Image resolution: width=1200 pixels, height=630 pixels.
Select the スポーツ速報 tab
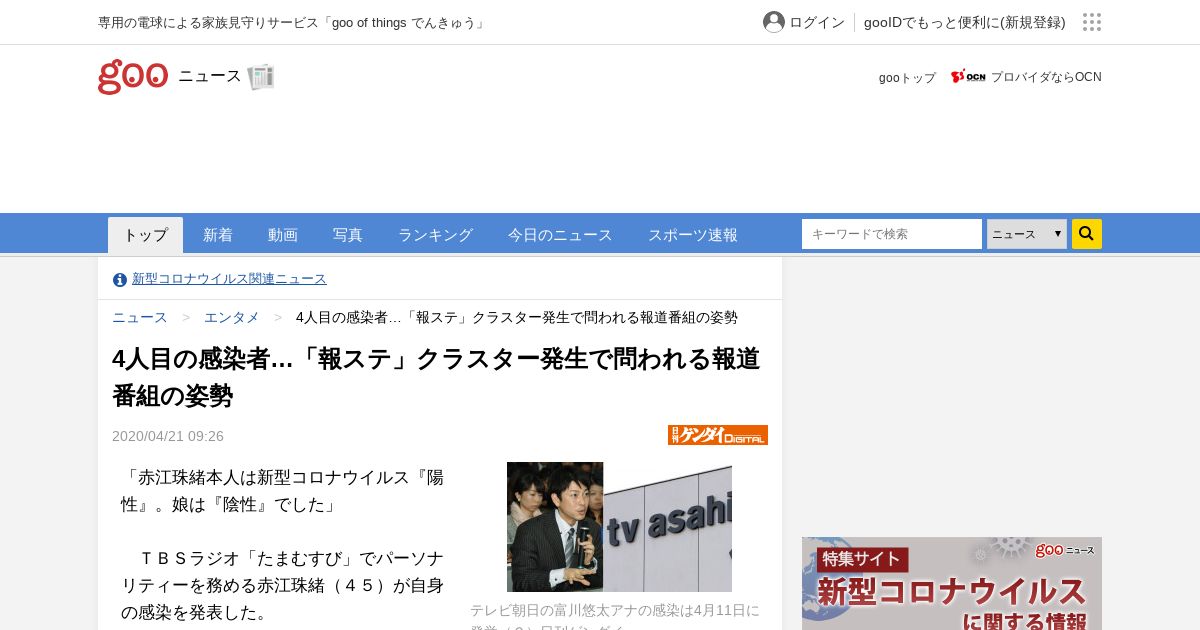tap(693, 235)
